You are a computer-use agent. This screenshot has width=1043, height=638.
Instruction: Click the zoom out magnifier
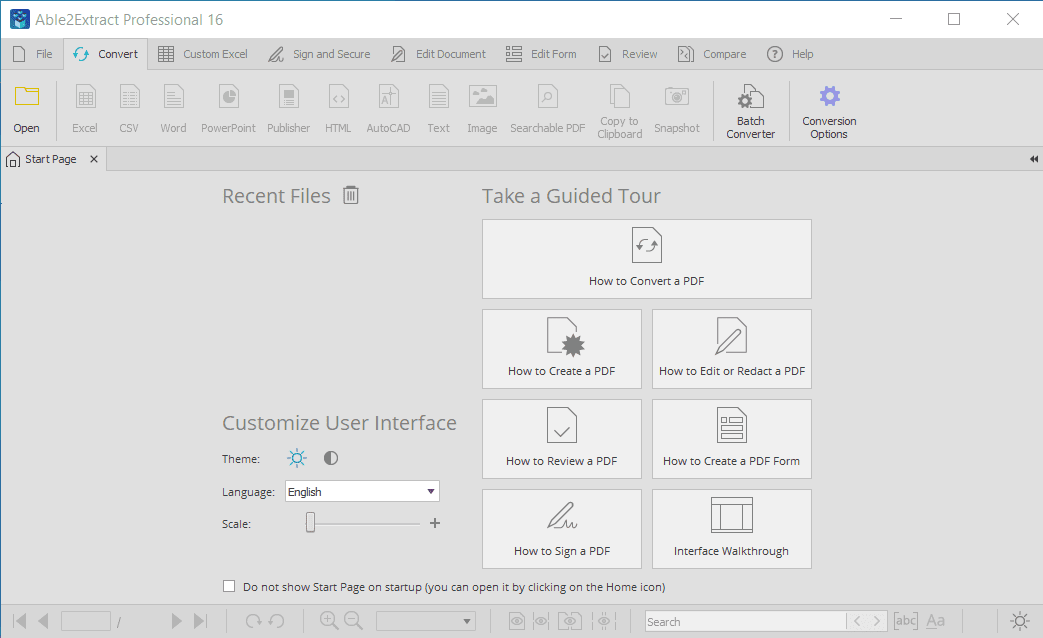pyautogui.click(x=353, y=621)
